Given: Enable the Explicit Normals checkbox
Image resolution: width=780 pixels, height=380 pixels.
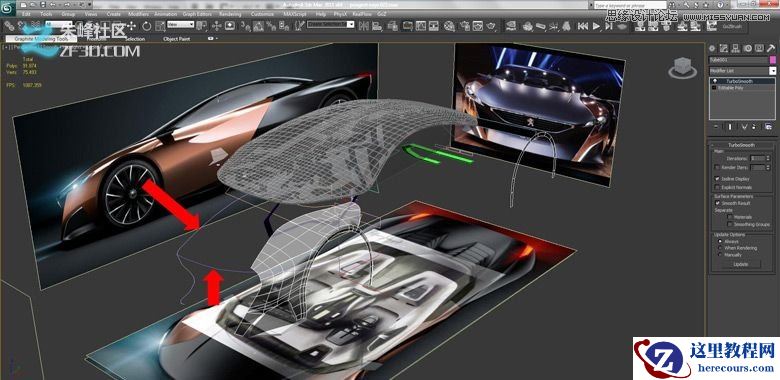Looking at the screenshot, I should [x=717, y=187].
